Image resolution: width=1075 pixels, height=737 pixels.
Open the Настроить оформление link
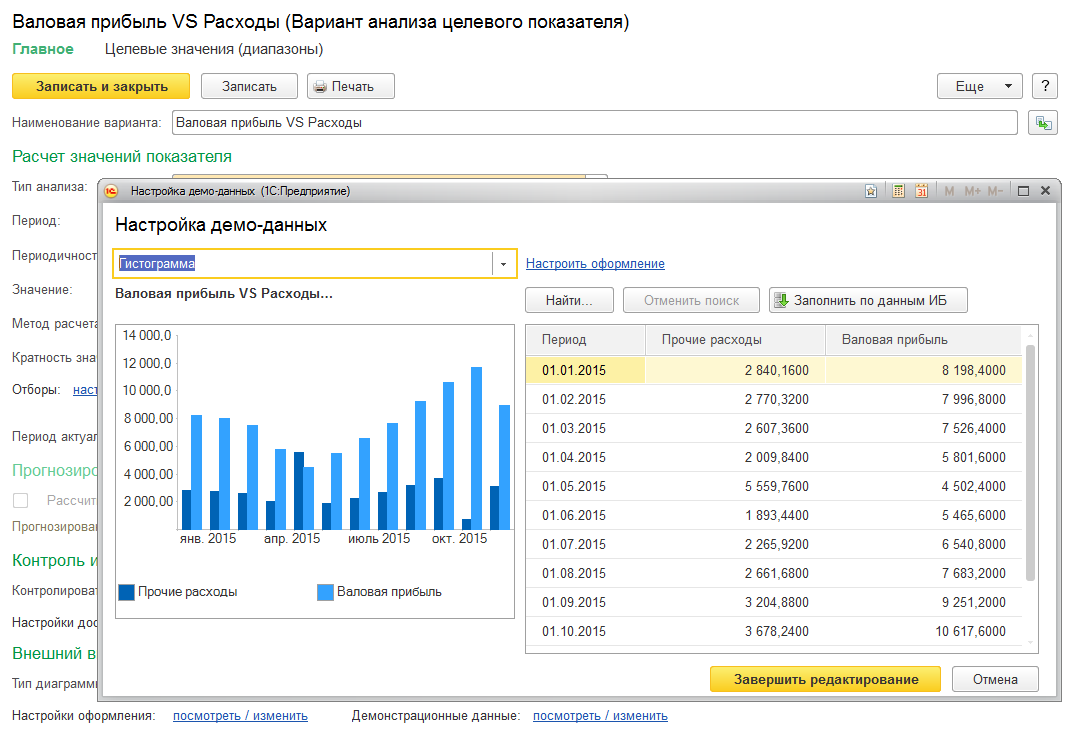(595, 264)
